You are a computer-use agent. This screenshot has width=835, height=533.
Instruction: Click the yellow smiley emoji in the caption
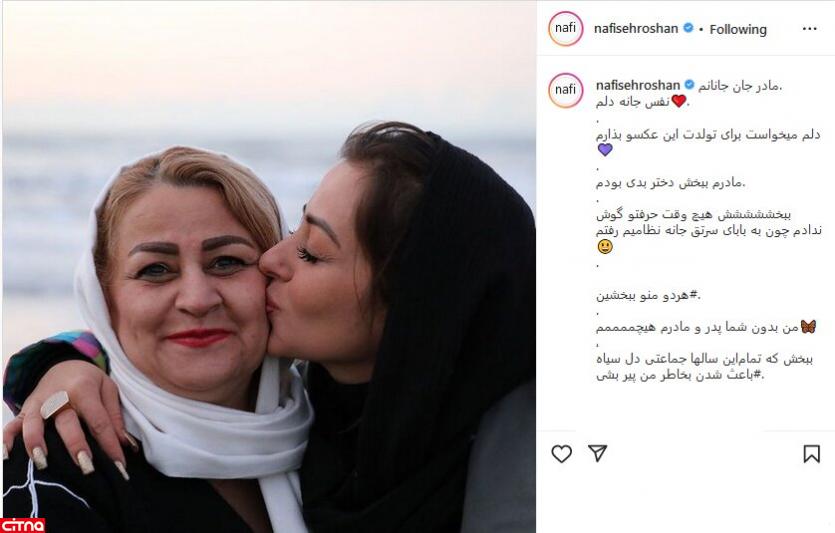coord(605,247)
